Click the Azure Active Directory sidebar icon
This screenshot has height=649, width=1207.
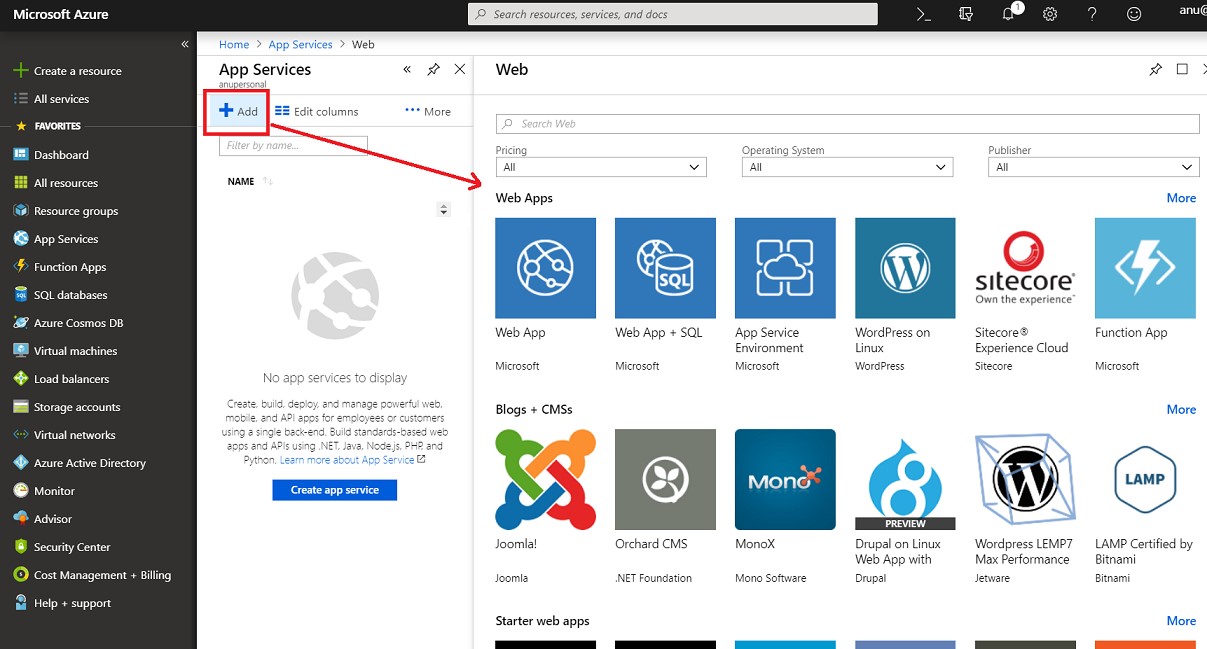coord(21,463)
